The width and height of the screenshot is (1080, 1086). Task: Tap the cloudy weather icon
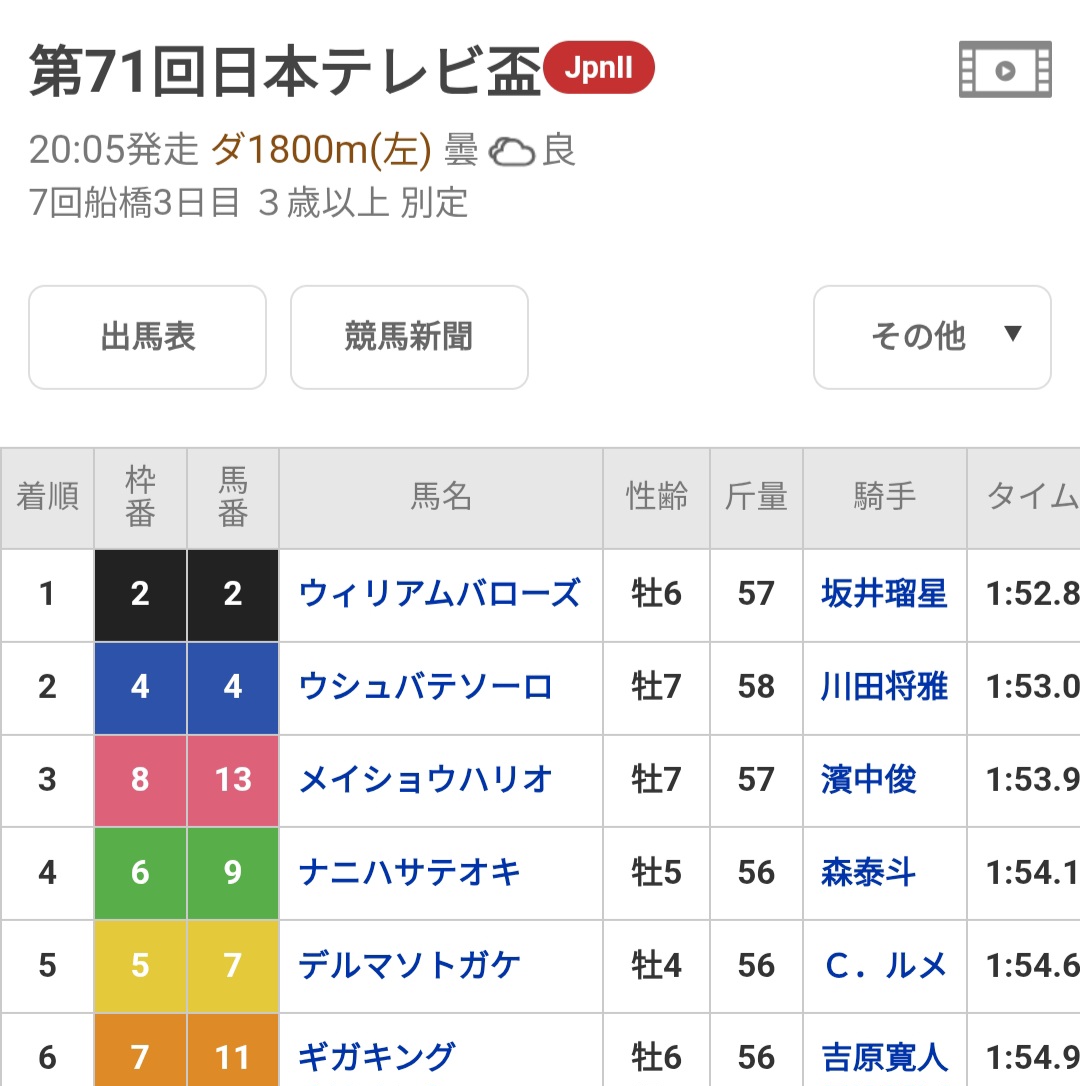tap(512, 152)
